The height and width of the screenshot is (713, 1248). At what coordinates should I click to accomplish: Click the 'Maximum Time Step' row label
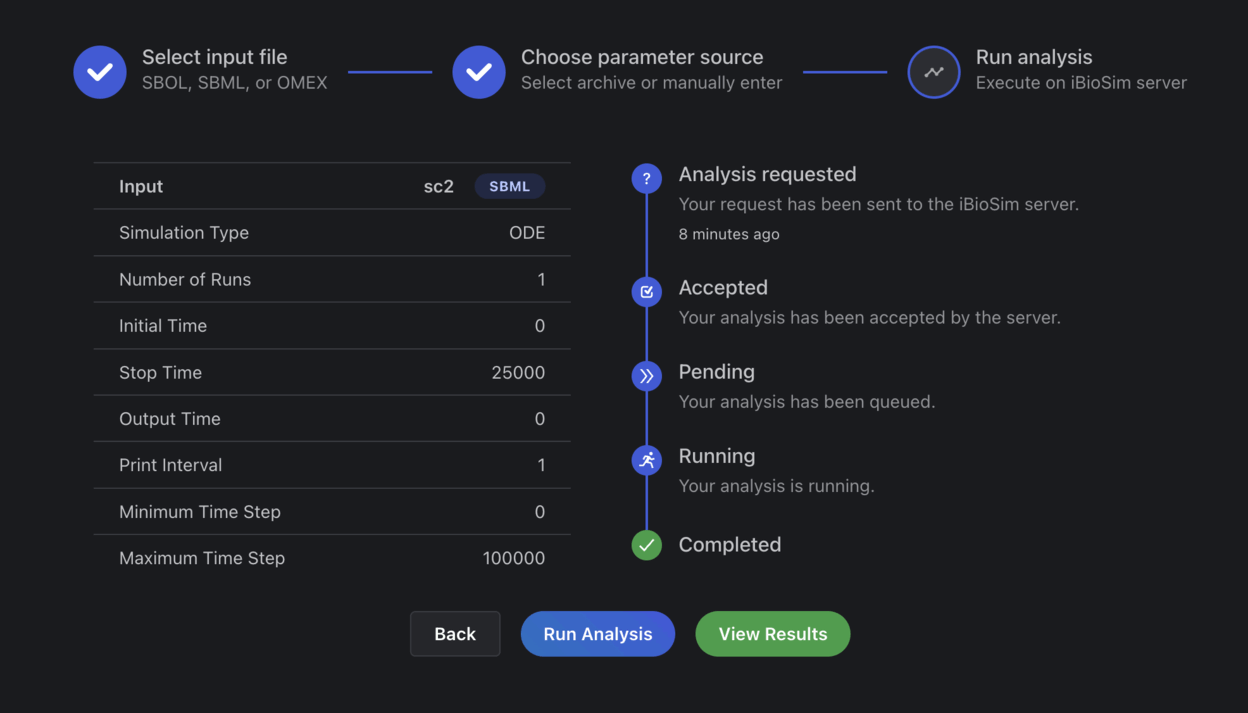pos(202,559)
